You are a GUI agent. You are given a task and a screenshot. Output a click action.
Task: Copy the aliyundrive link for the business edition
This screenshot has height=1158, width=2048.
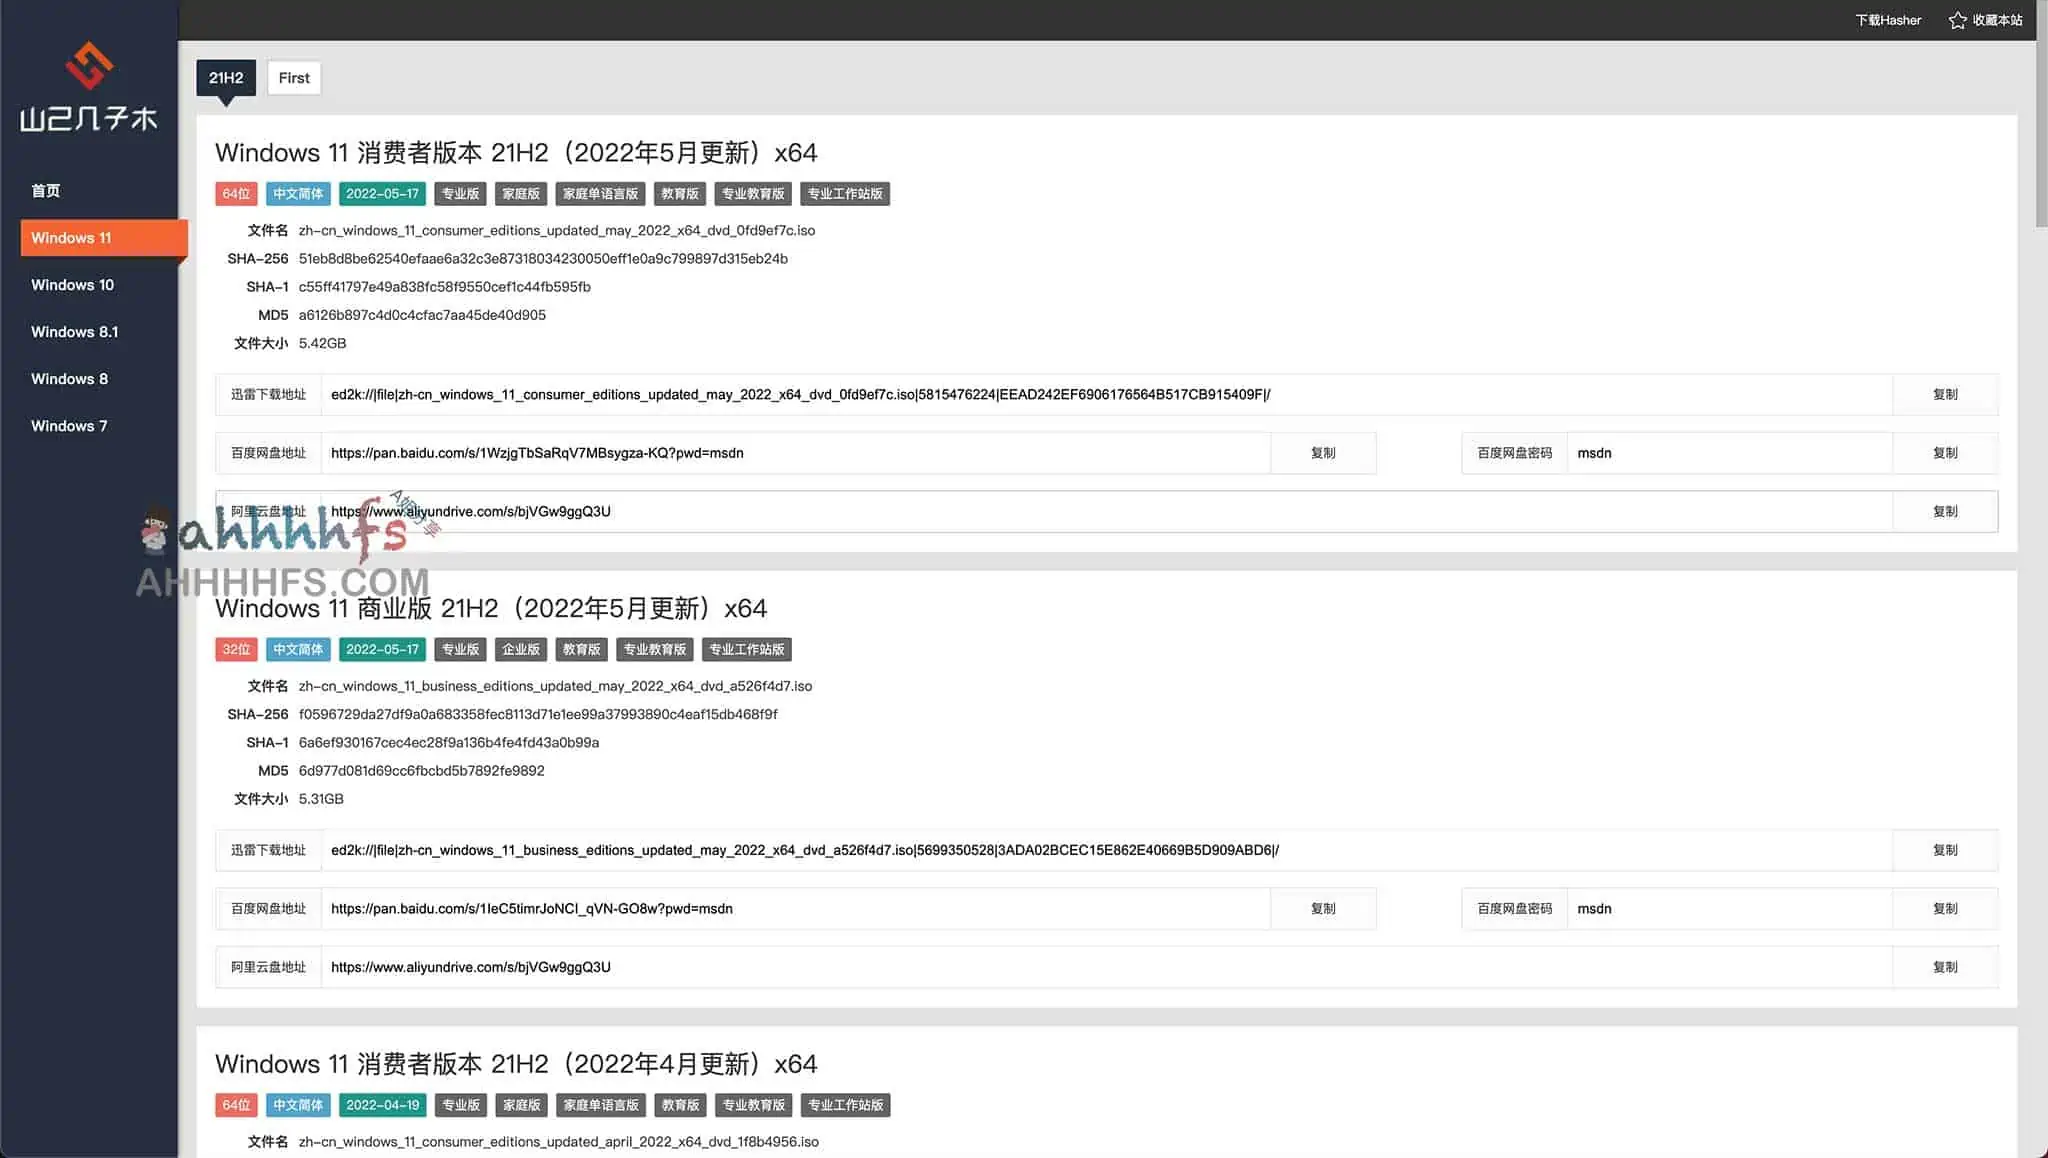tap(1944, 966)
